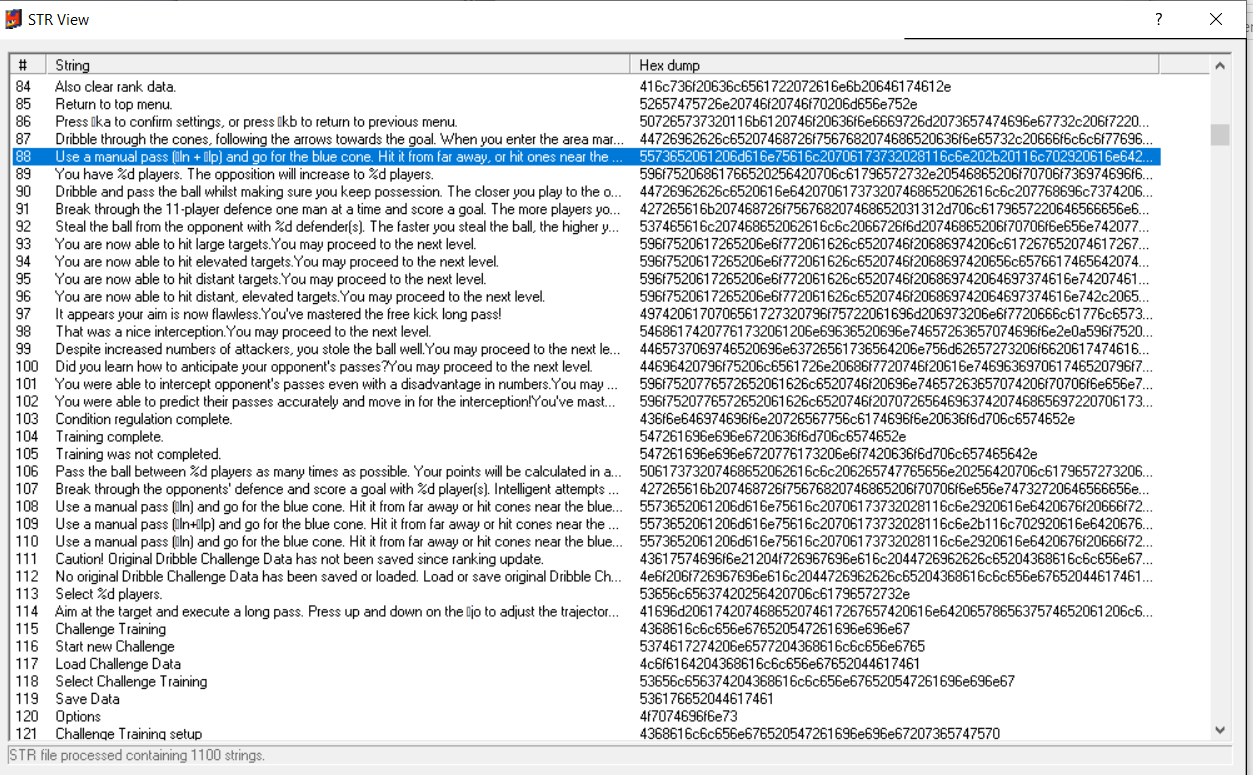Click hex dump '536176652044617461' cell
The image size is (1253, 775).
(706, 699)
